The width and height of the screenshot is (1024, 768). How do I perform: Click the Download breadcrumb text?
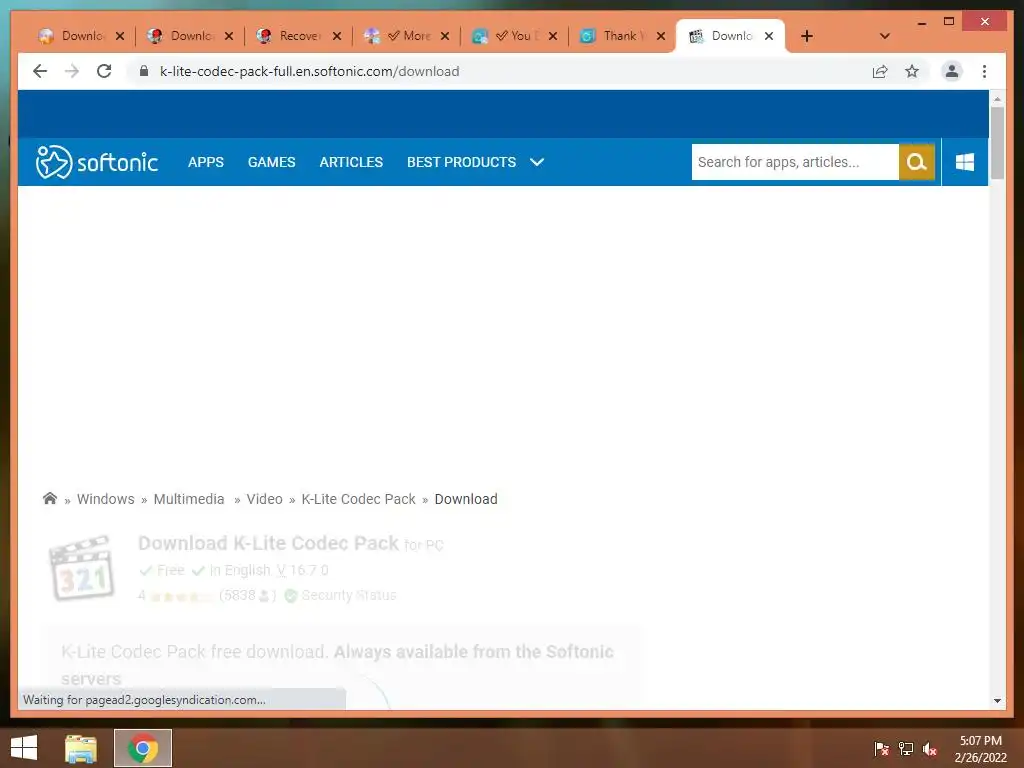466,499
